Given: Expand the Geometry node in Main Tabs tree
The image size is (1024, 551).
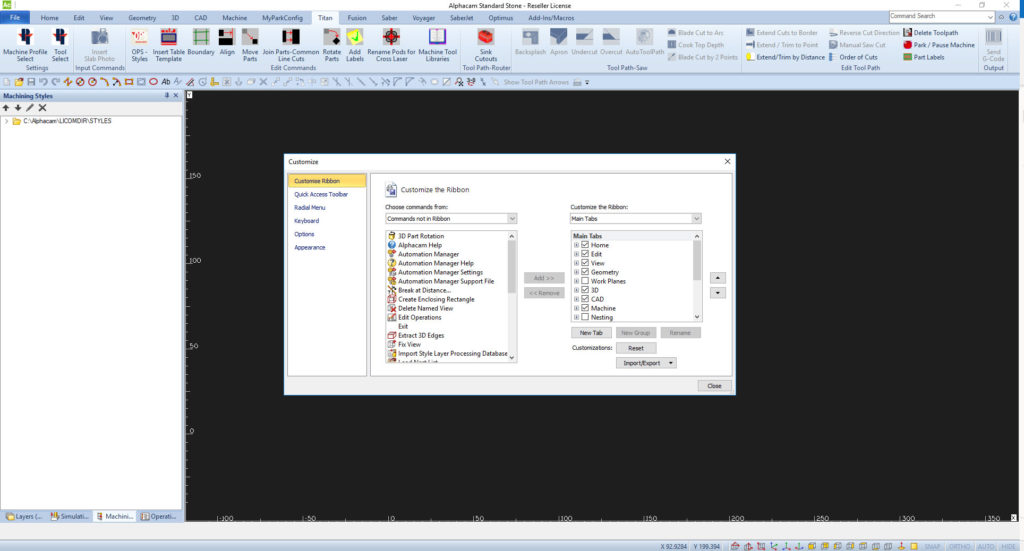Looking at the screenshot, I should 576,272.
